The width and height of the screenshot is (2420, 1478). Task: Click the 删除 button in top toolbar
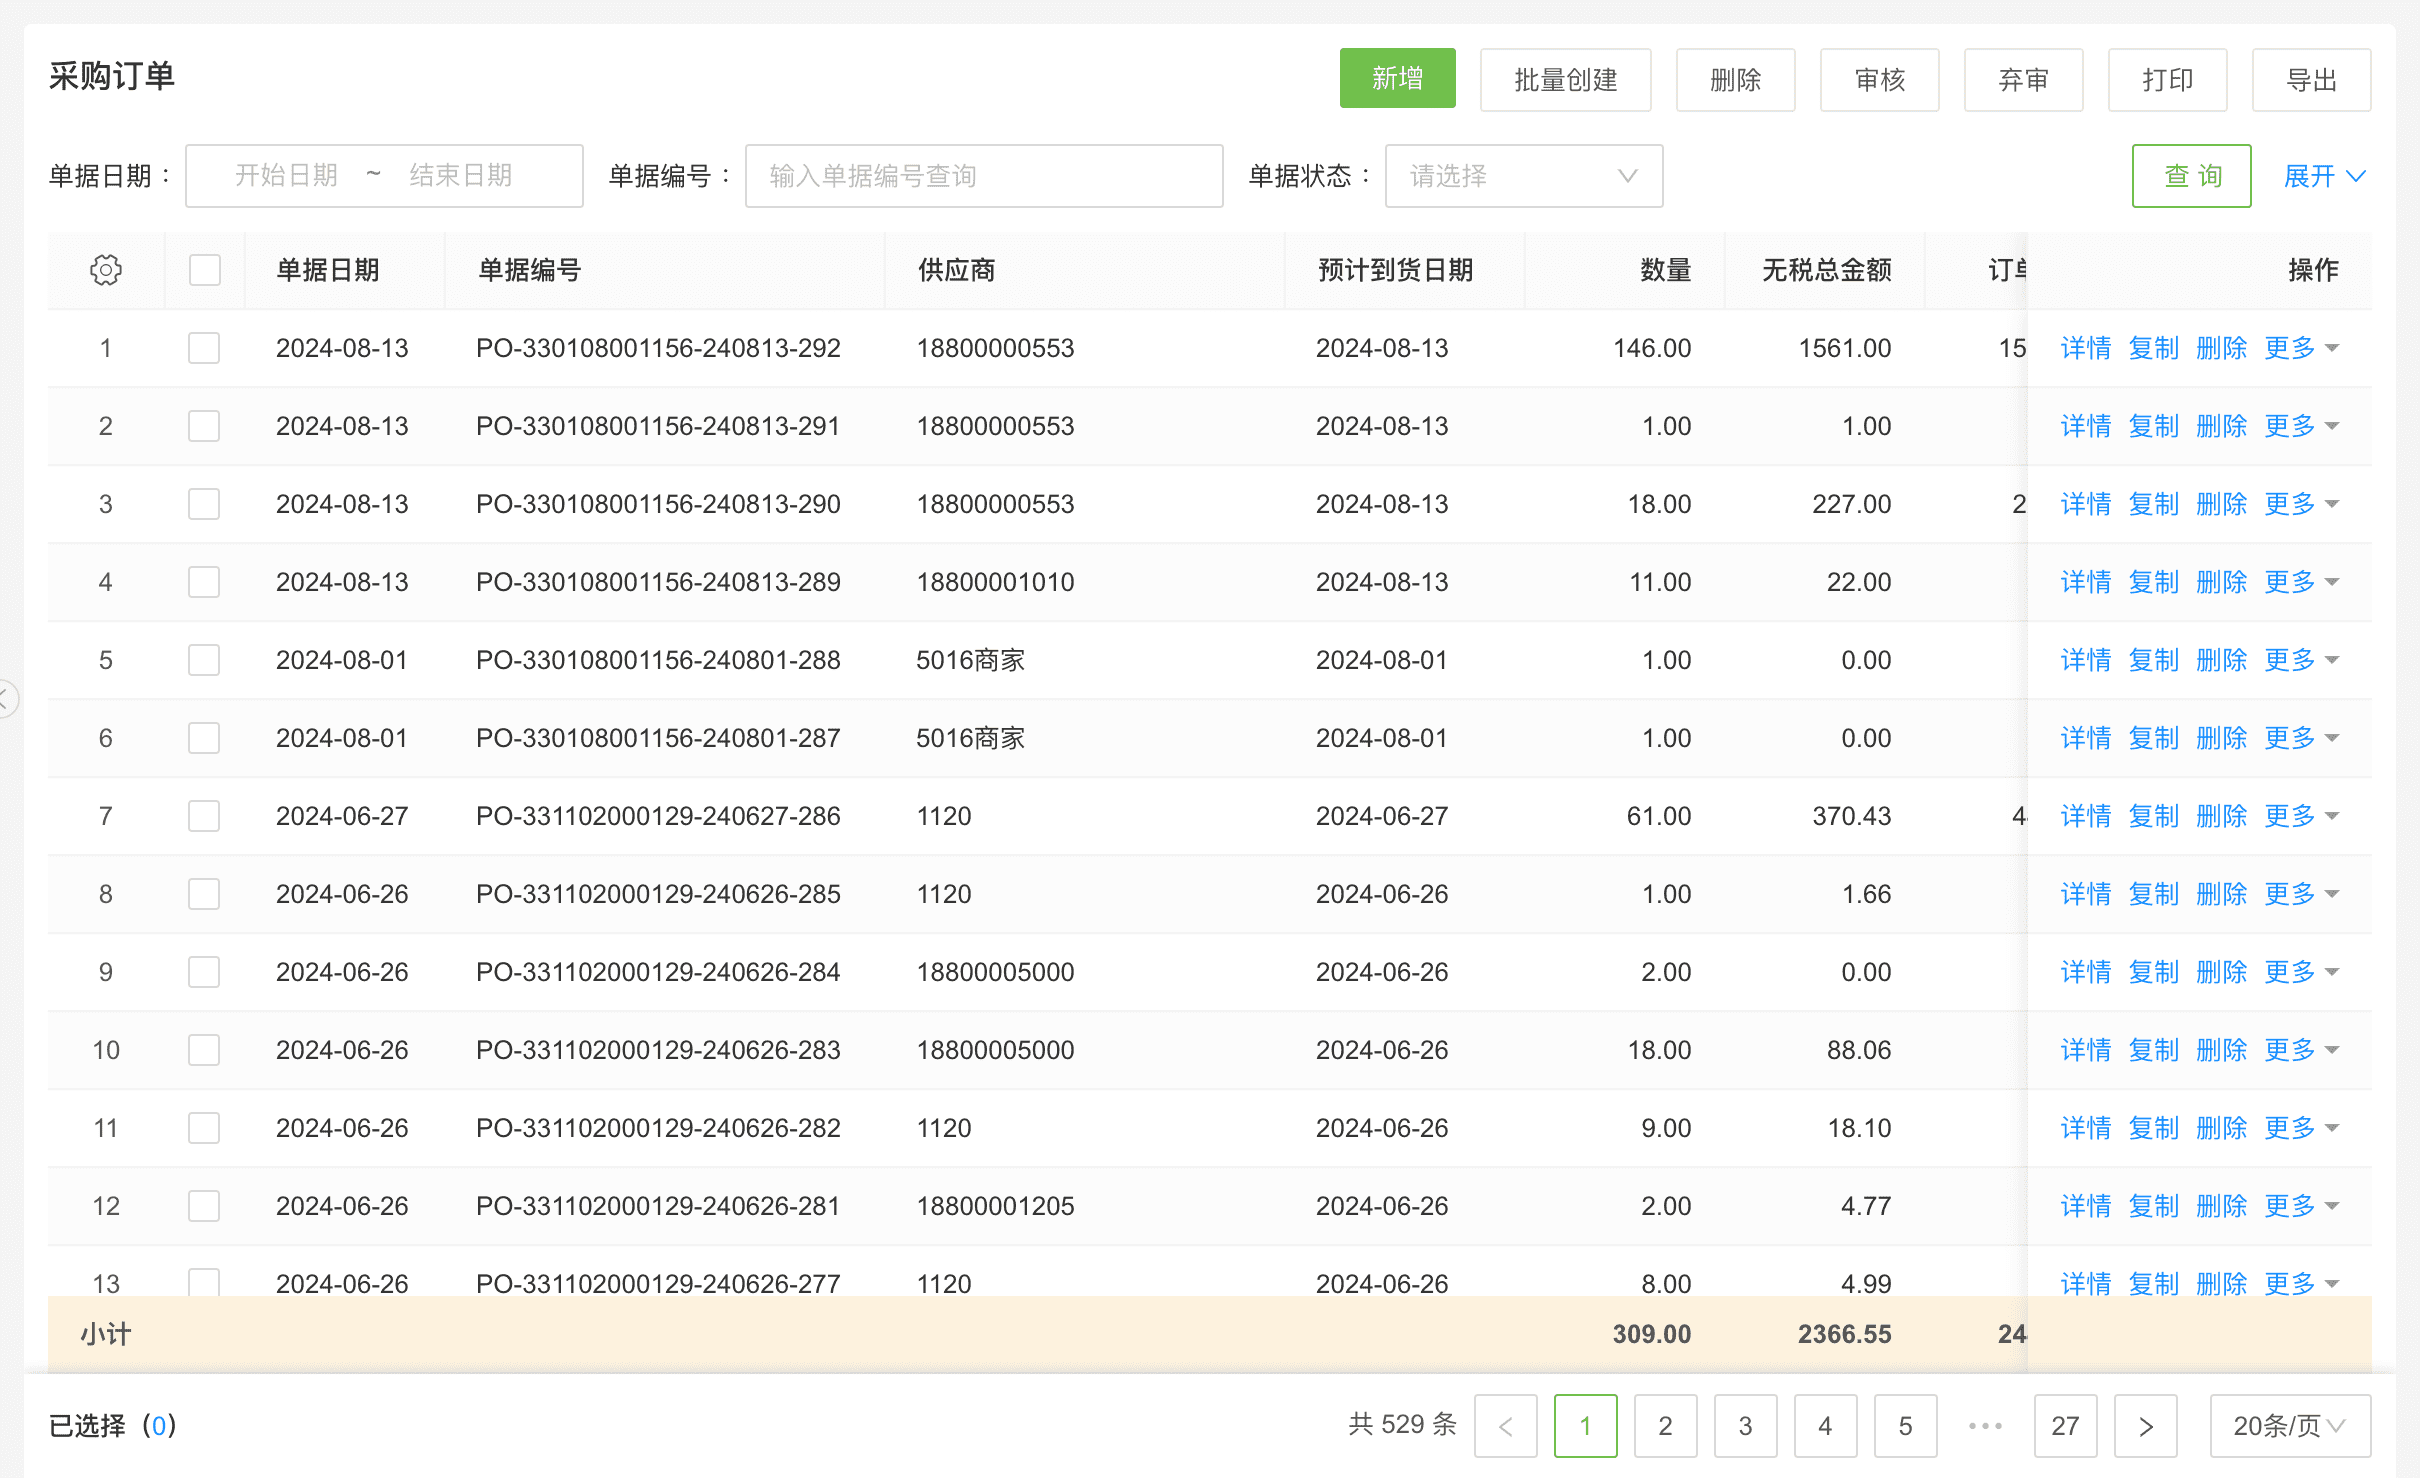point(1735,80)
